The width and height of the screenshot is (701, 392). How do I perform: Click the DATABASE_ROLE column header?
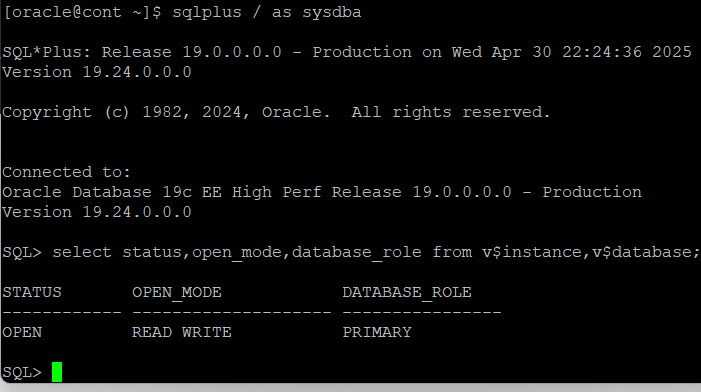pyautogui.click(x=407, y=293)
